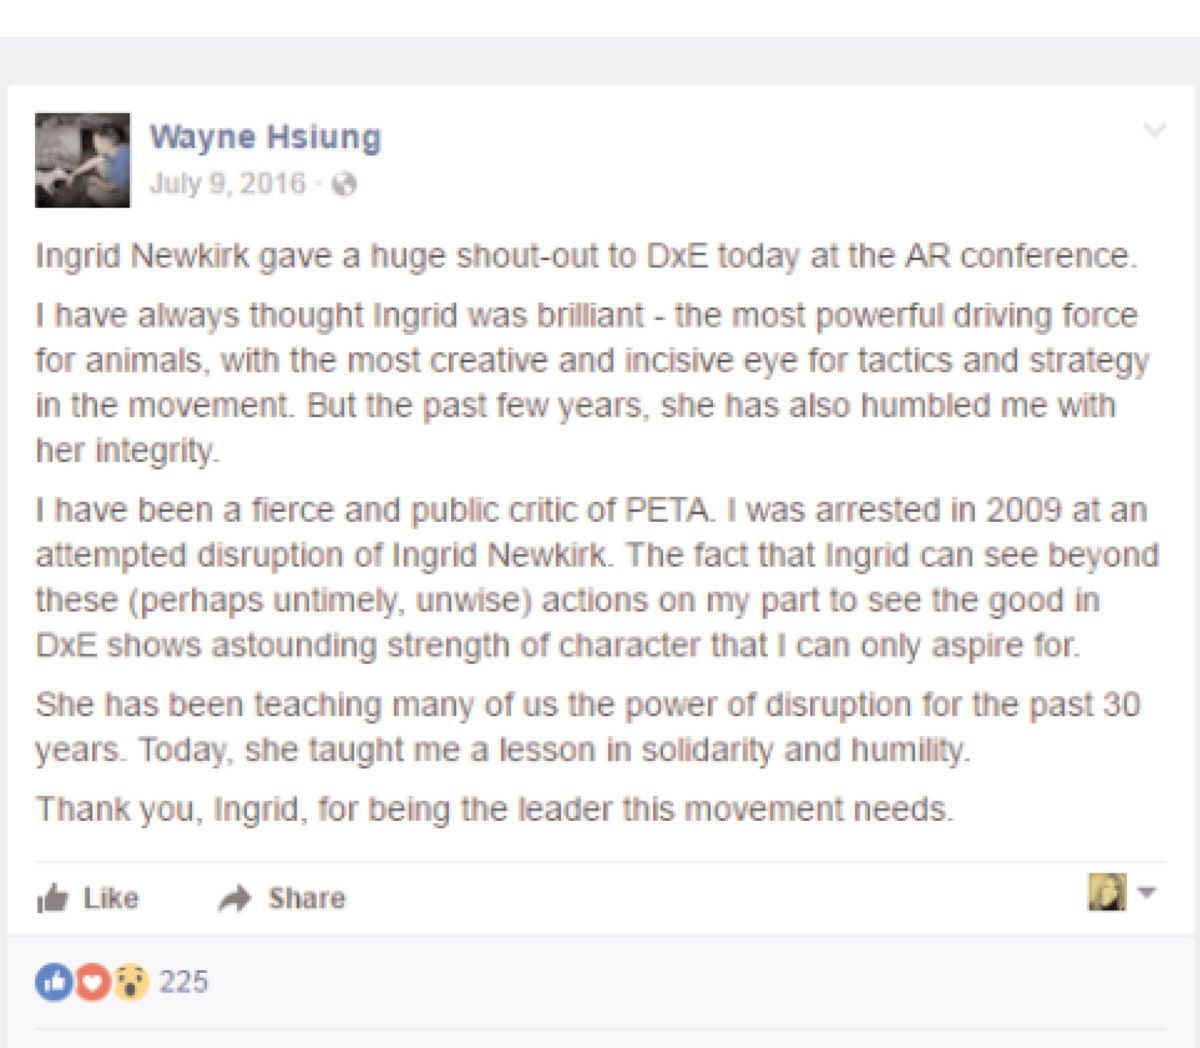
Task: Open the July 9, 2016 timestamp link
Action: pyautogui.click(x=227, y=184)
